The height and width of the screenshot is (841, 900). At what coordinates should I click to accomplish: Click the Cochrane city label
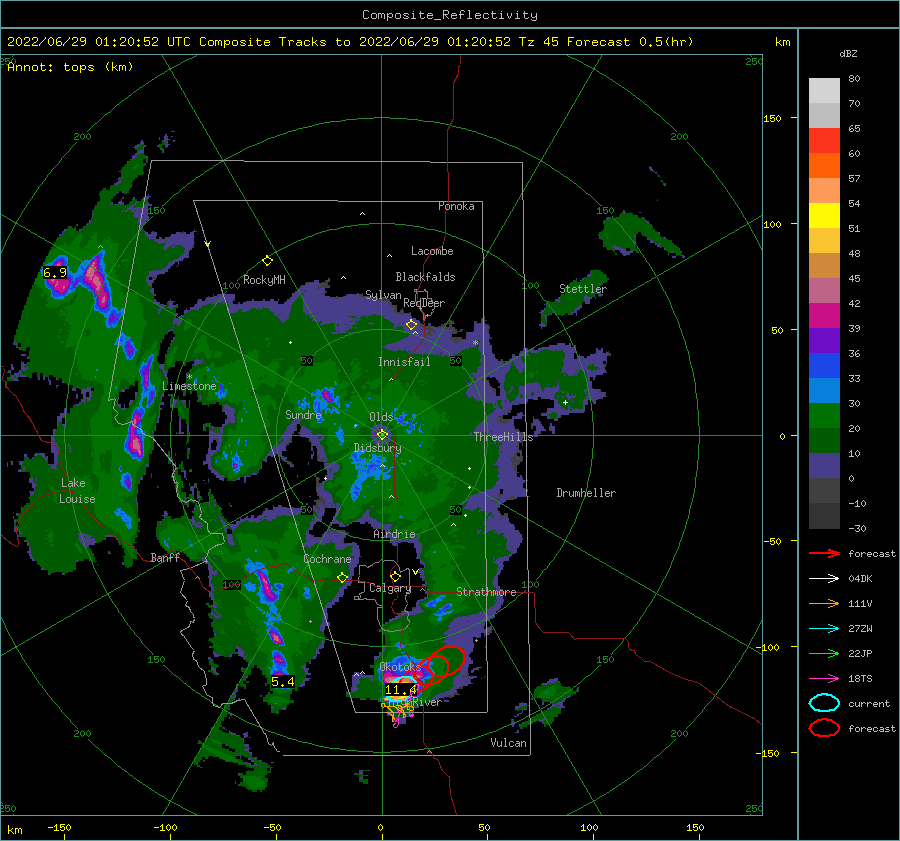[x=327, y=559]
